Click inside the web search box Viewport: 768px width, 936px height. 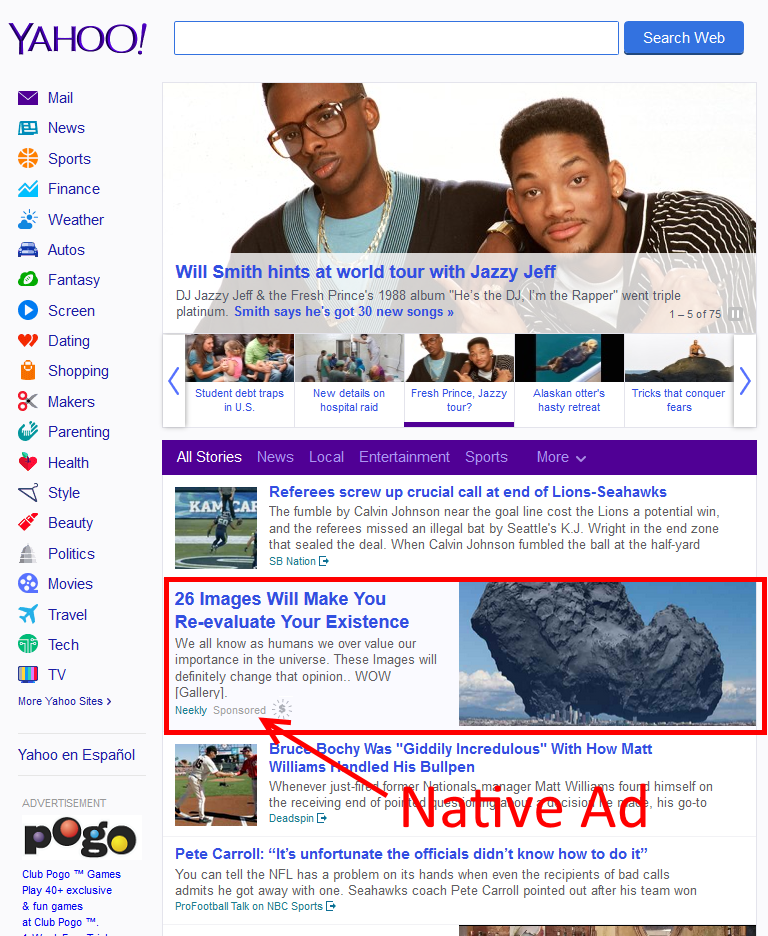coord(396,38)
